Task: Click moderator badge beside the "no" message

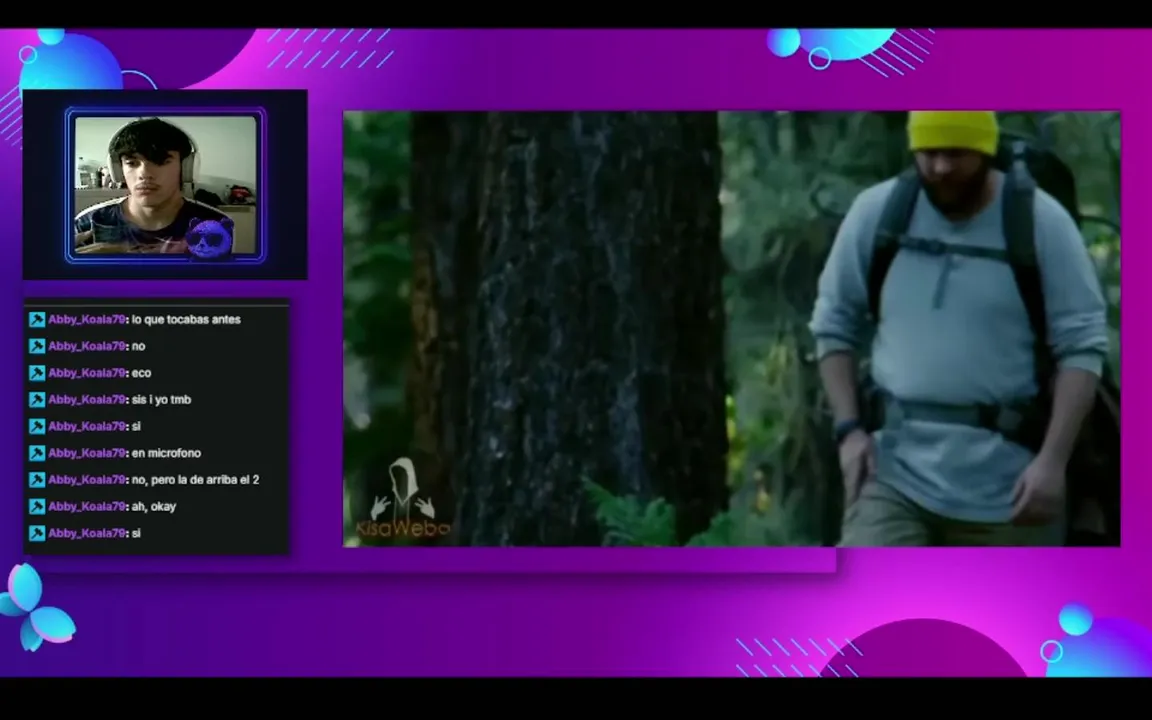Action: 37,346
